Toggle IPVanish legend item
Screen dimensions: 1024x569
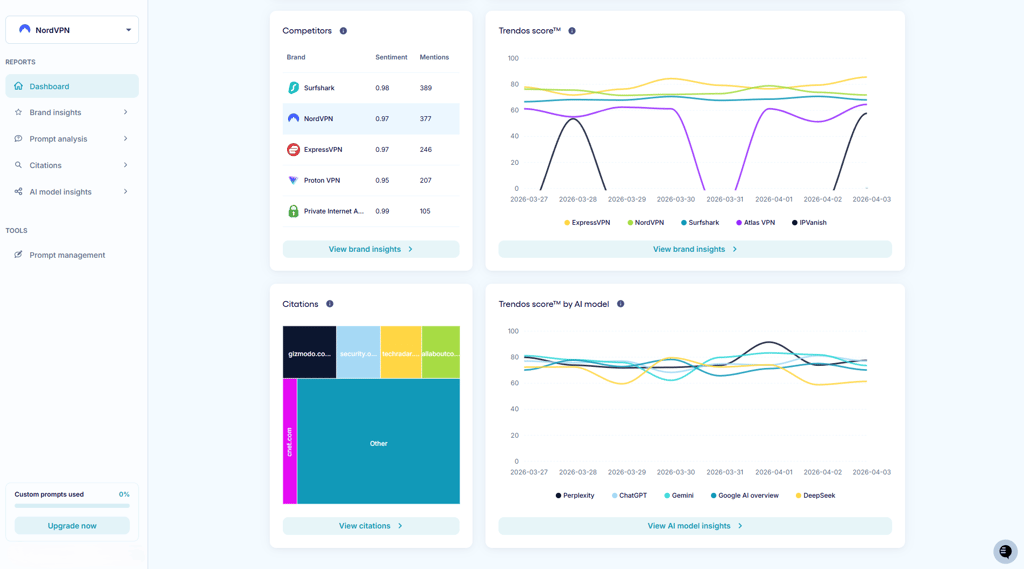[809, 223]
